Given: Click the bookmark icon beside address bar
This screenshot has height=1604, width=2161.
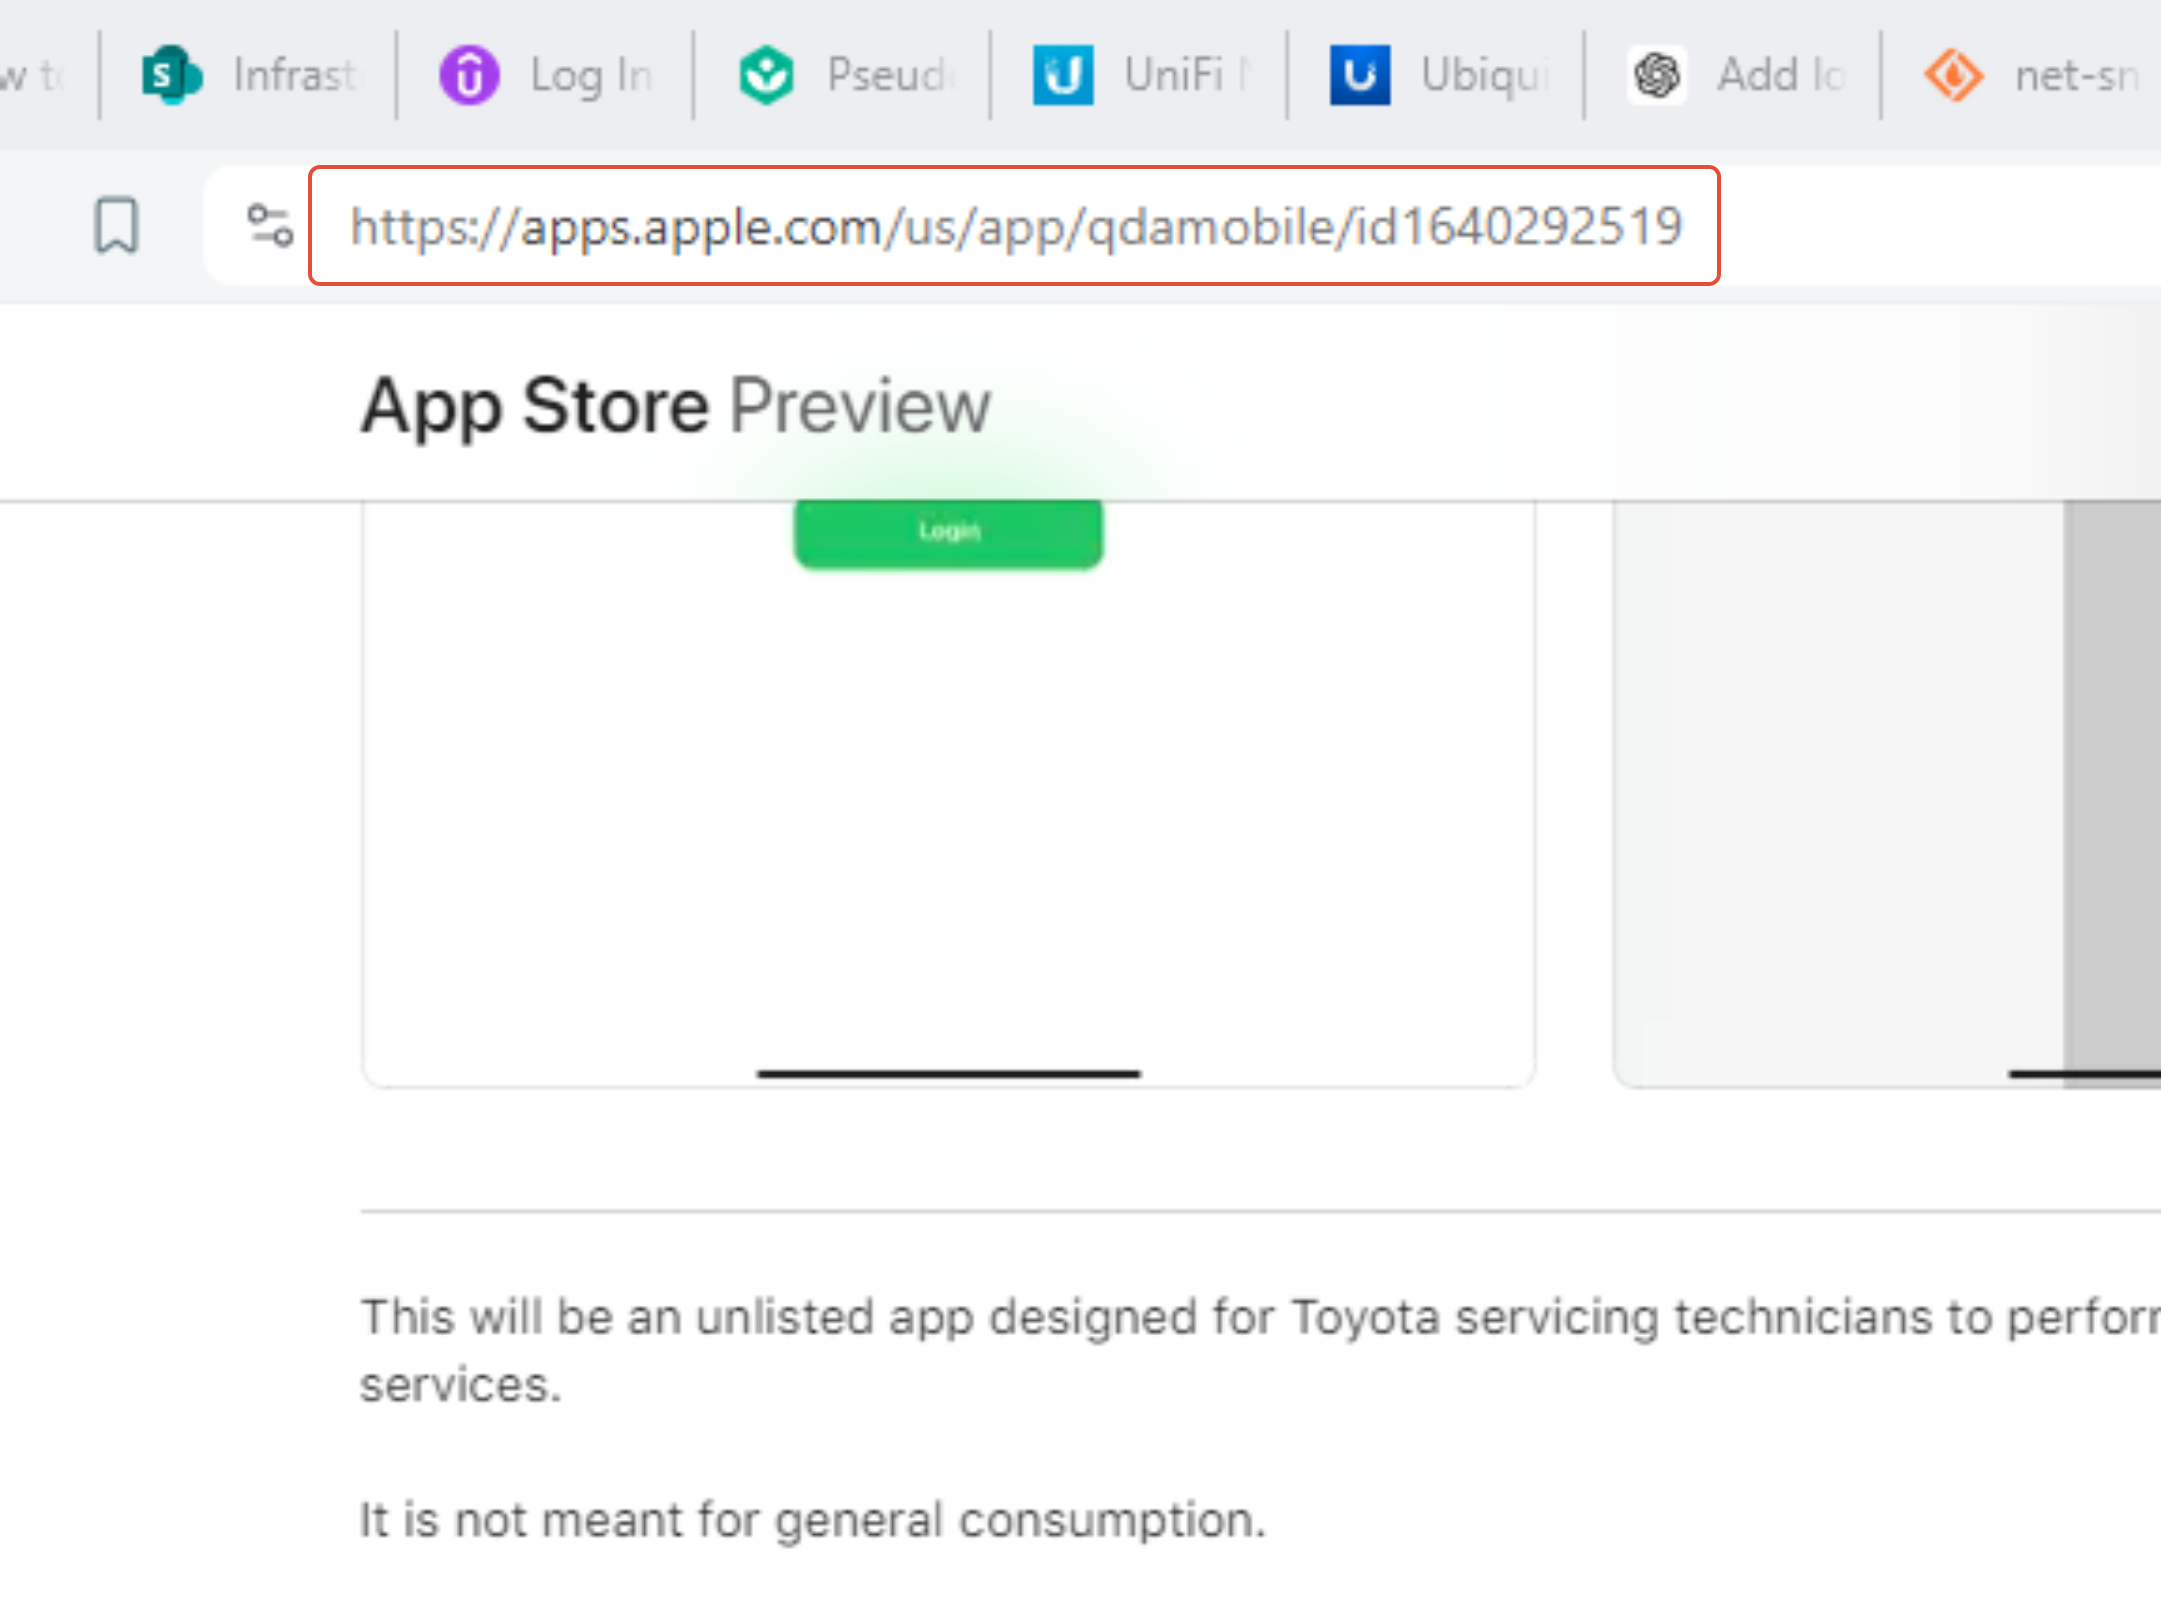Looking at the screenshot, I should pyautogui.click(x=116, y=225).
